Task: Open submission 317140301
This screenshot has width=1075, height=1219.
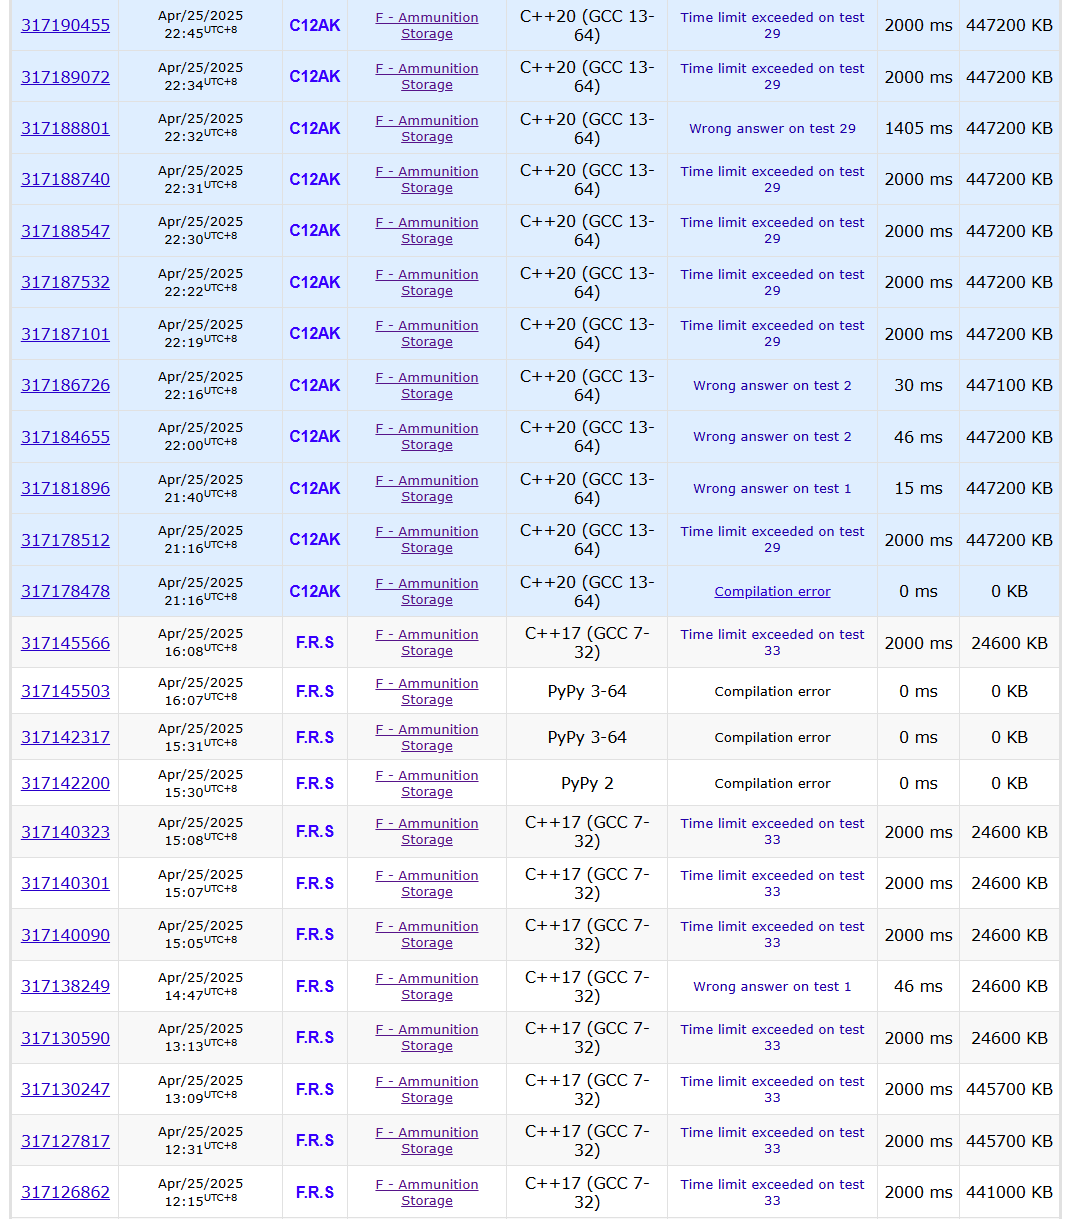Action: coord(65,883)
